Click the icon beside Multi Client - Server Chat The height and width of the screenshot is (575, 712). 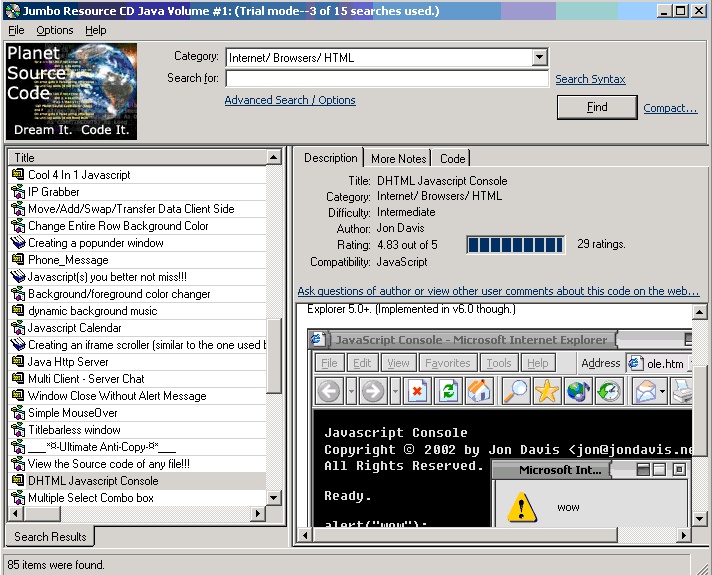(x=18, y=378)
